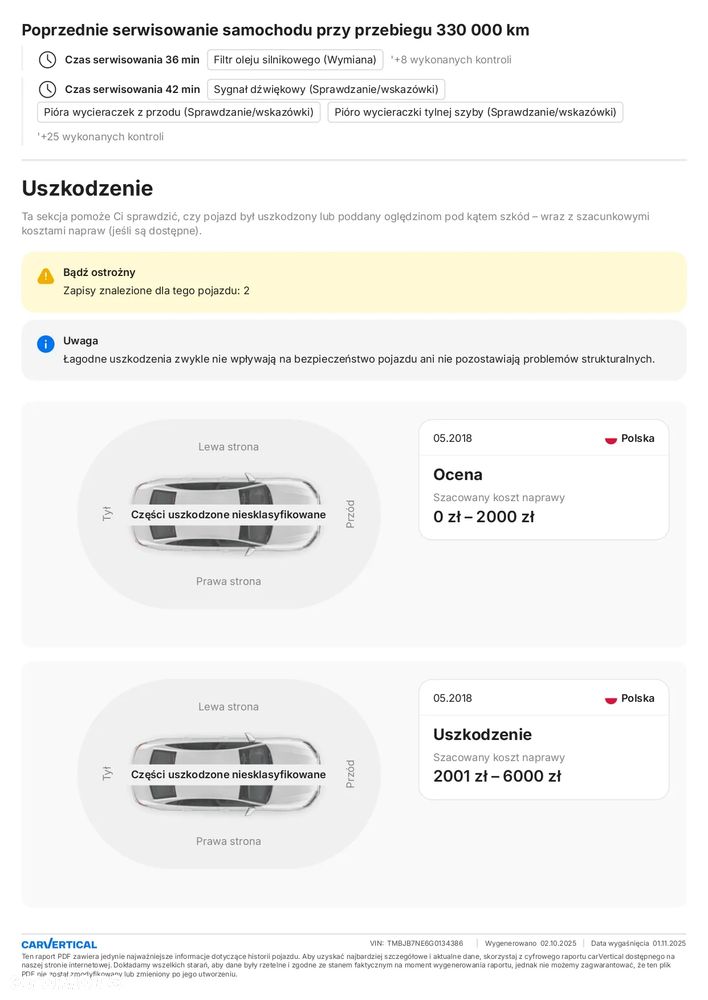Open the Uszkodzenie 2001 zł – 6000 zł card

543,740
